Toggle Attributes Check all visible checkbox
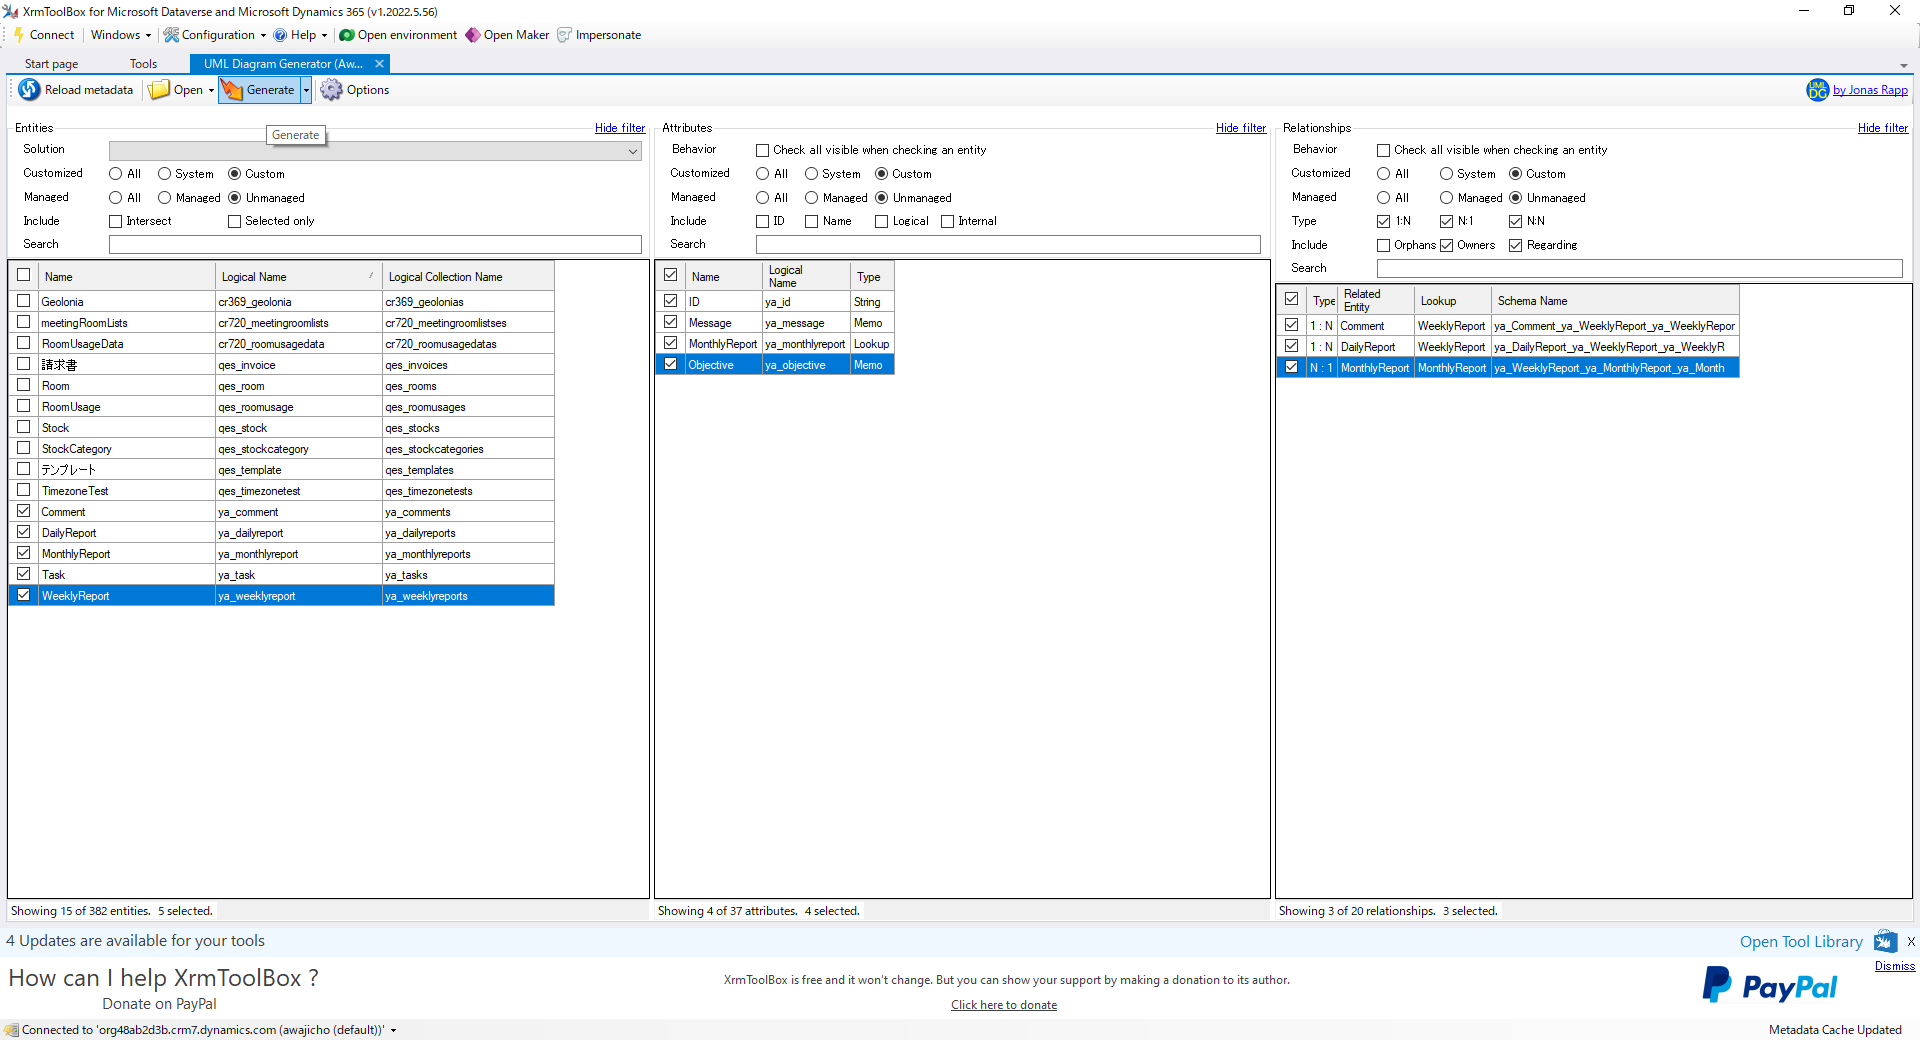This screenshot has width=1920, height=1040. [x=762, y=150]
